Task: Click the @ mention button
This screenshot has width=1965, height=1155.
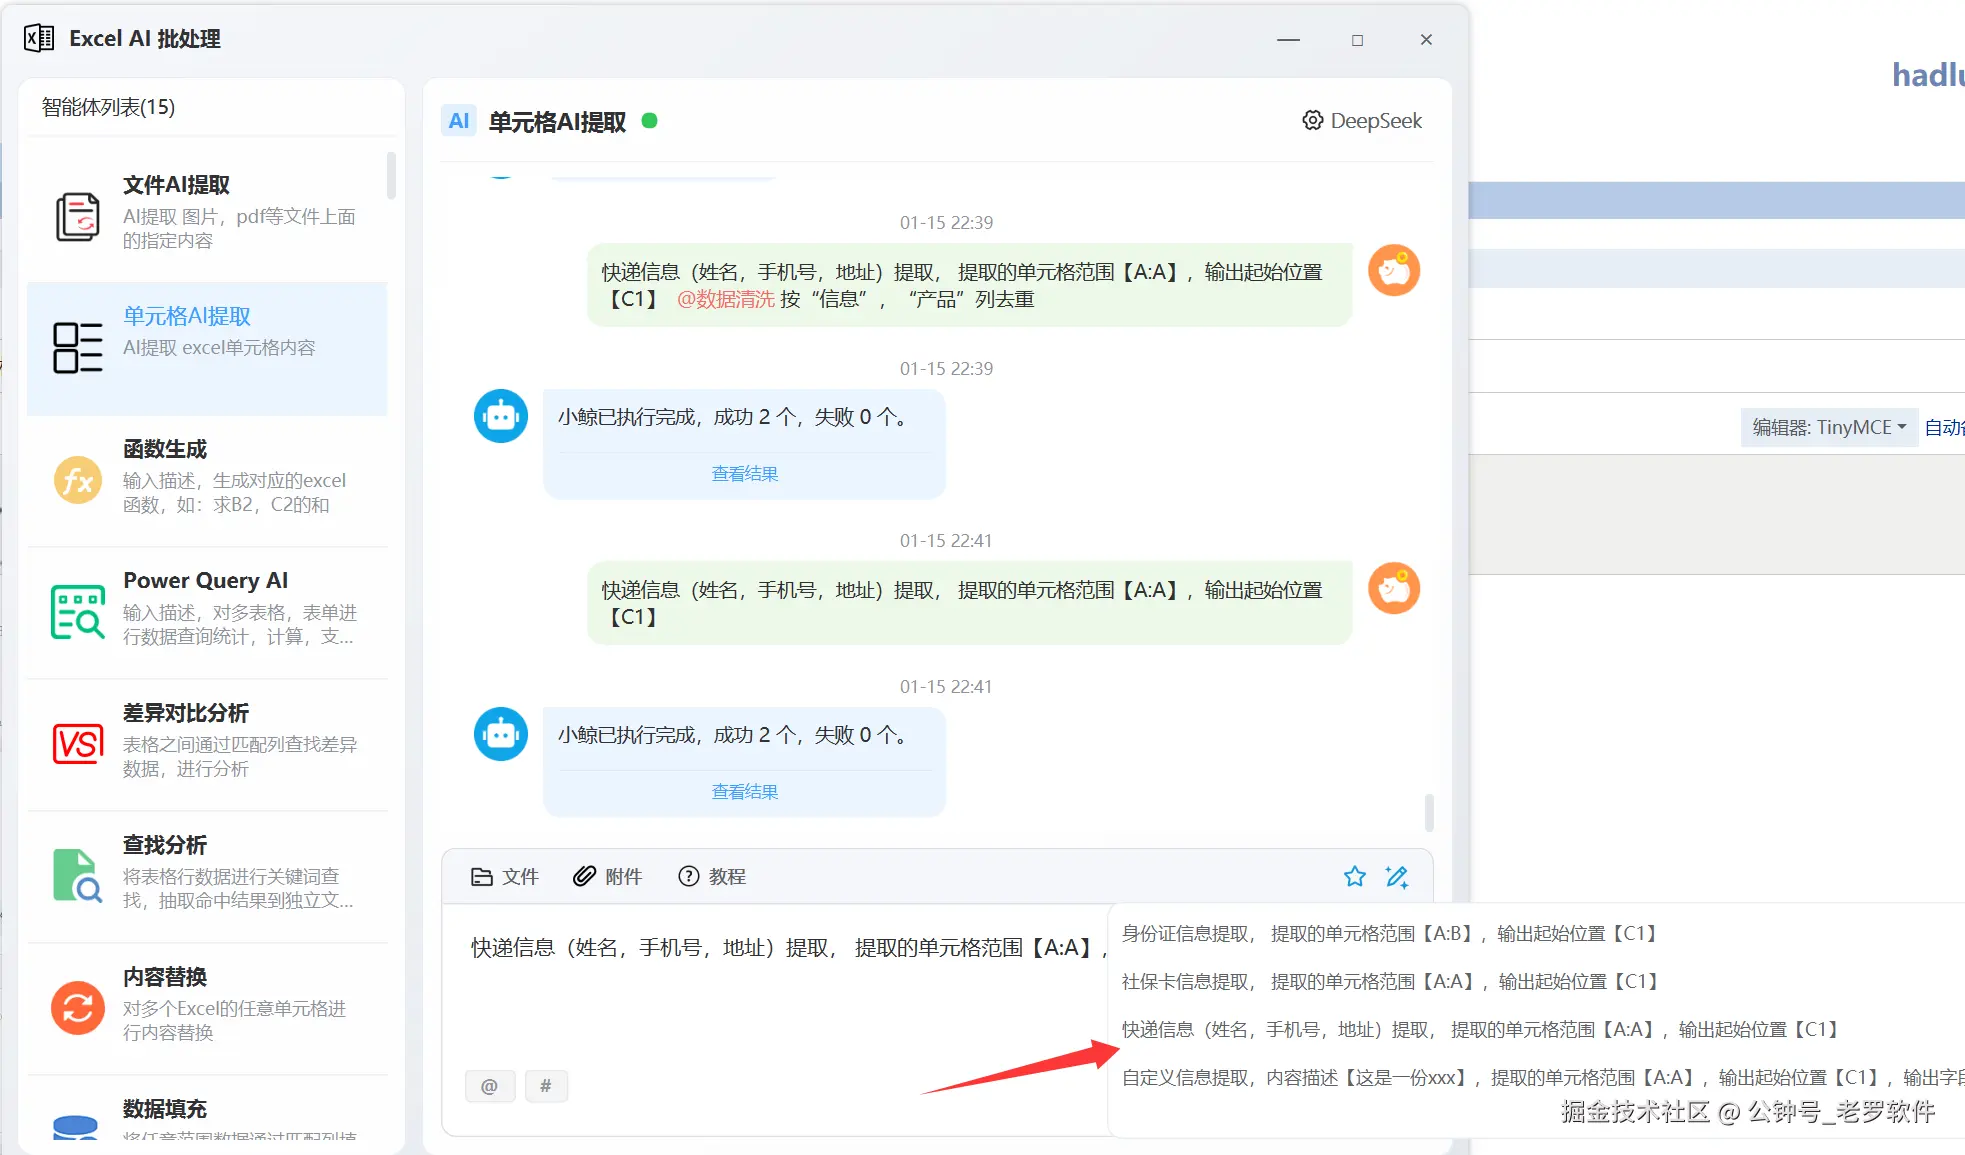Action: point(489,1086)
